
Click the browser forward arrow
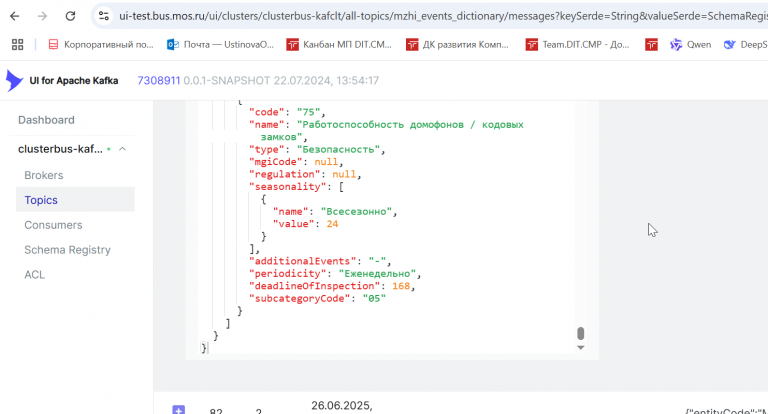pos(42,16)
